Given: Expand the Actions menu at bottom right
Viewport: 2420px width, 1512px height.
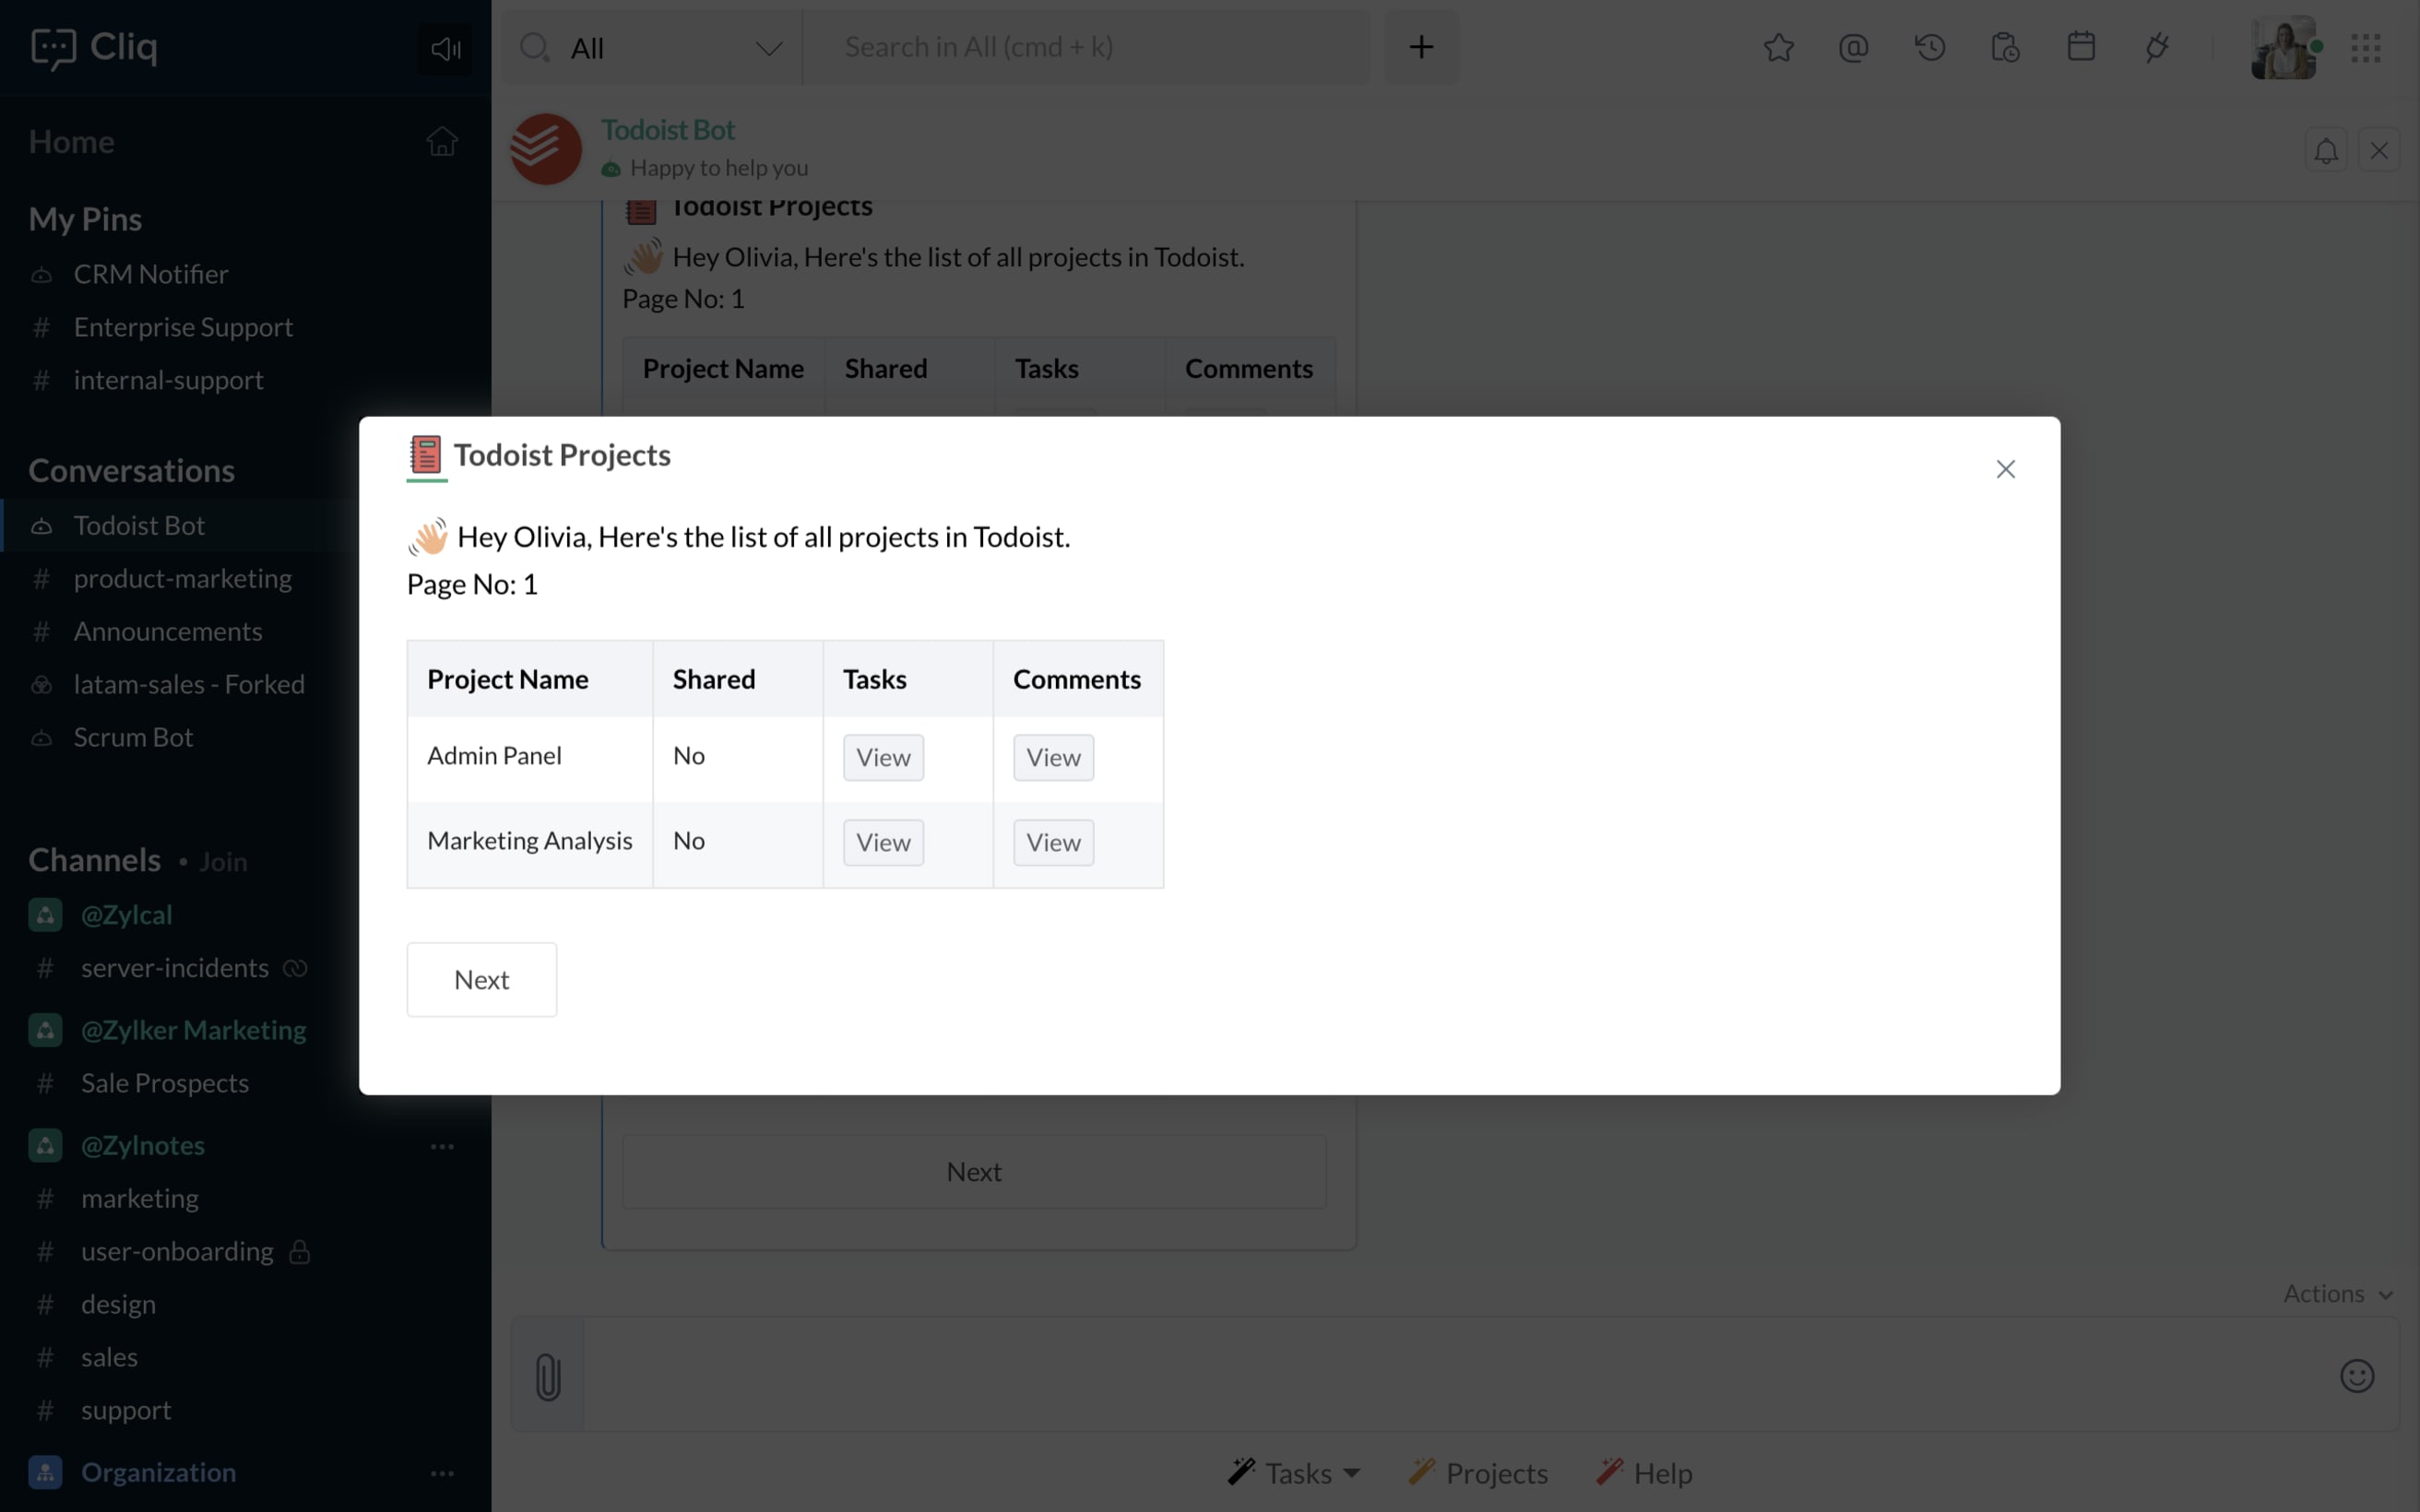Looking at the screenshot, I should coord(2336,1293).
